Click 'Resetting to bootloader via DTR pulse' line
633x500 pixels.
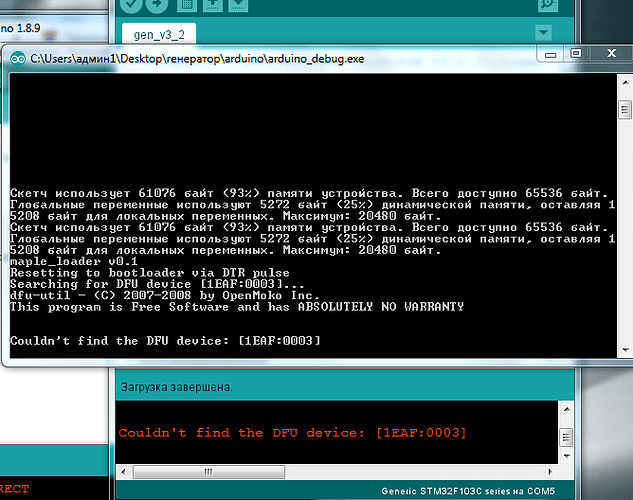150,273
